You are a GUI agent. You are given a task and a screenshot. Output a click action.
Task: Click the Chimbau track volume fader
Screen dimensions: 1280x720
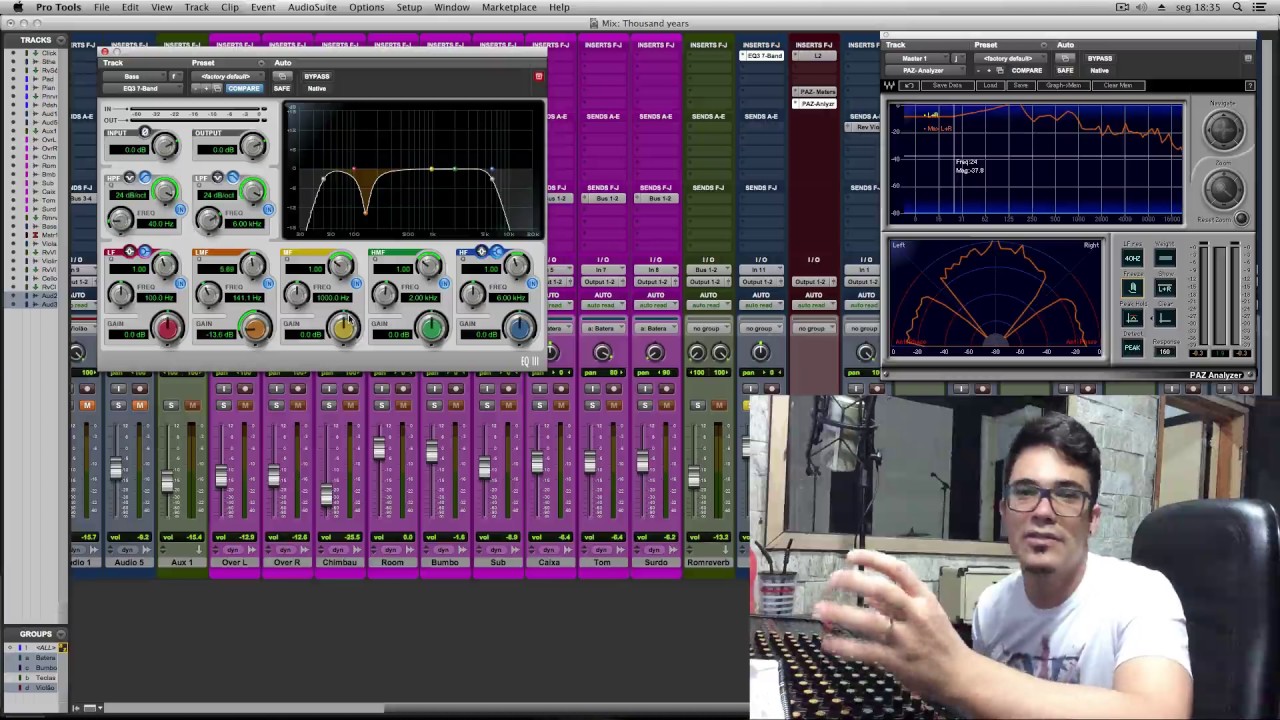coord(326,495)
